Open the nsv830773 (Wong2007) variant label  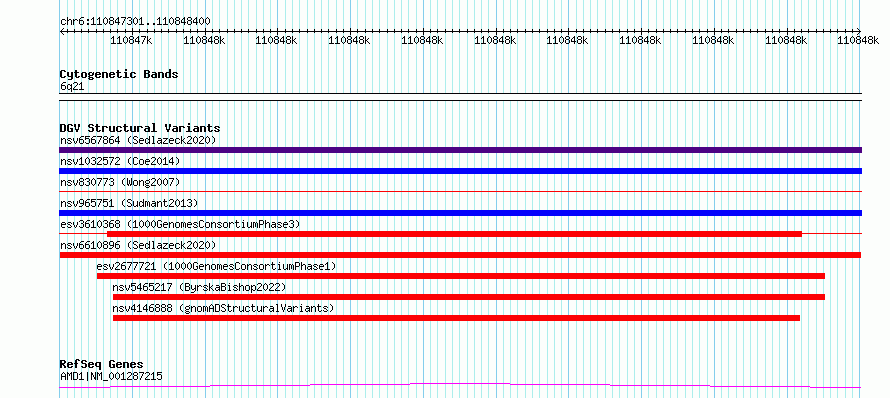120,182
